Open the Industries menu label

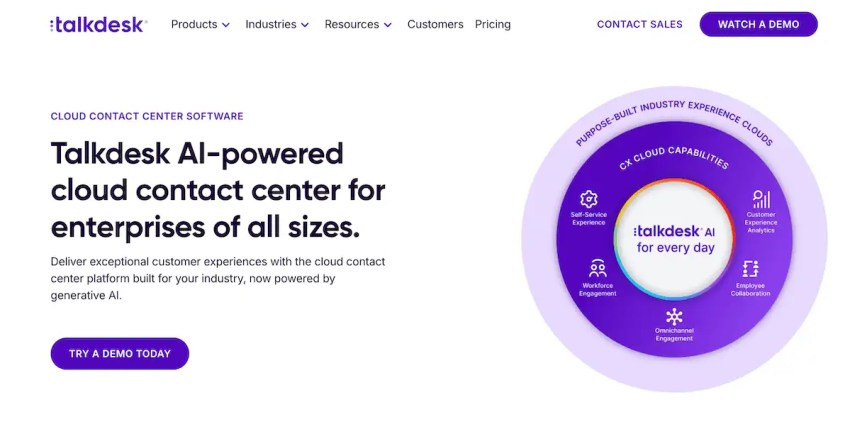(x=271, y=24)
